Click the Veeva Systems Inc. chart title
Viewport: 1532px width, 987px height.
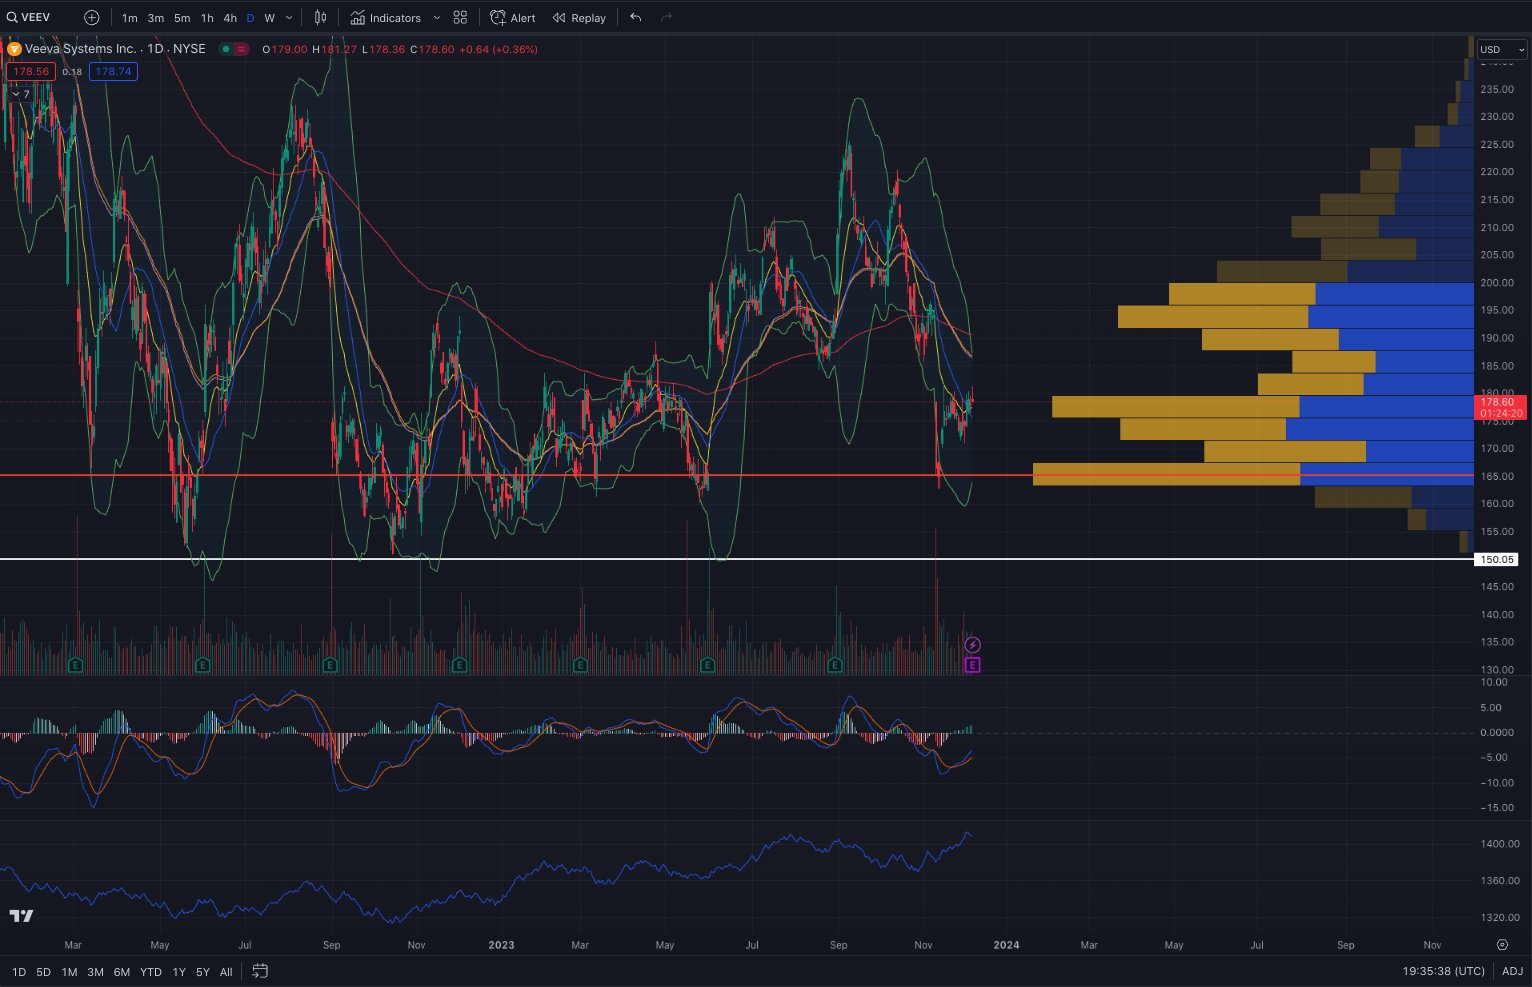pos(80,49)
